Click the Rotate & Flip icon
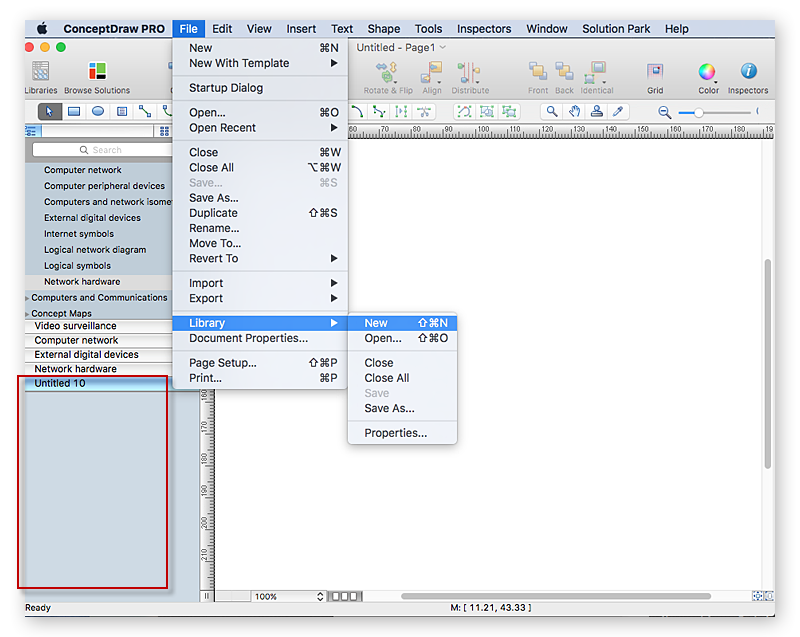 tap(387, 72)
